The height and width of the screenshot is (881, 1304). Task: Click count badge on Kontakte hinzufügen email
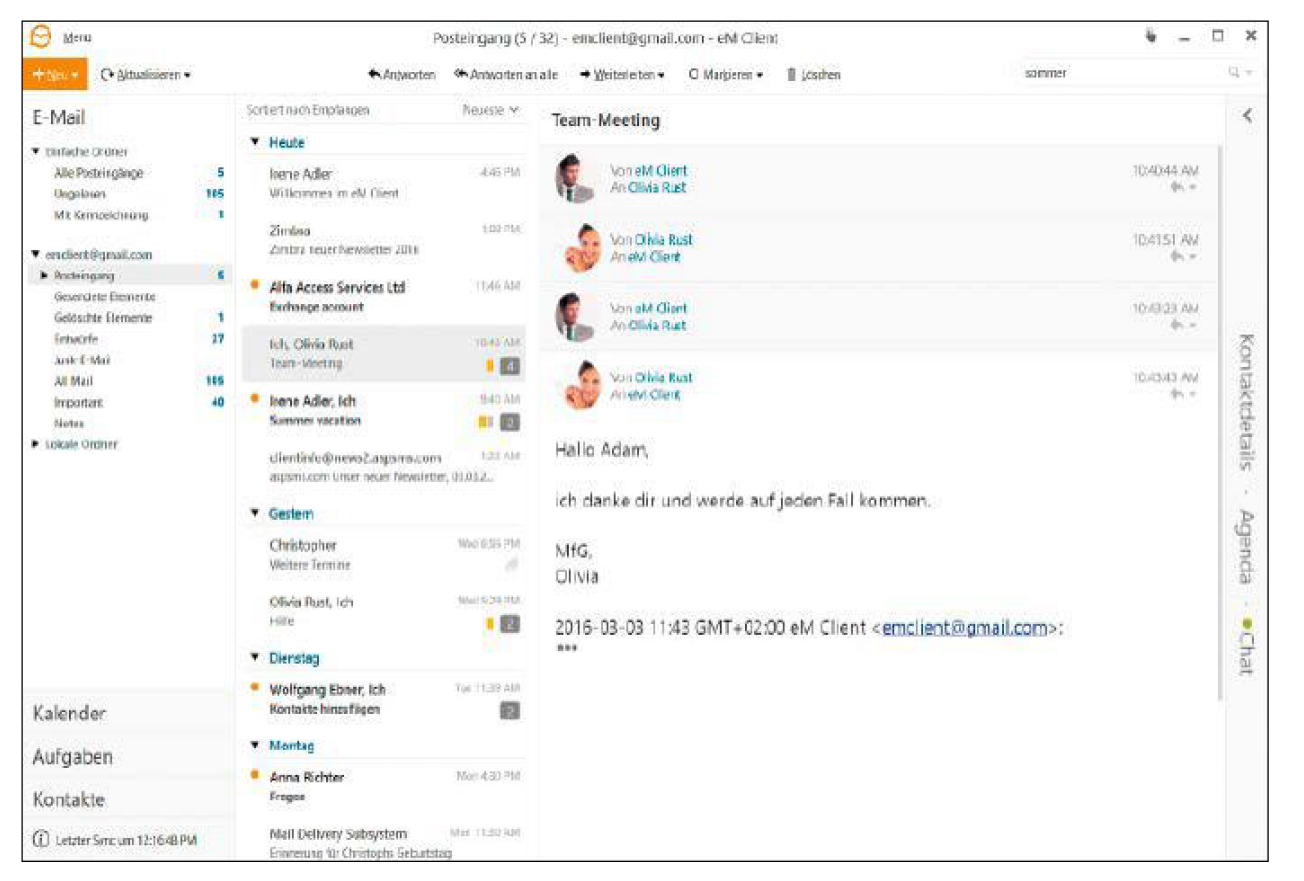coord(510,711)
